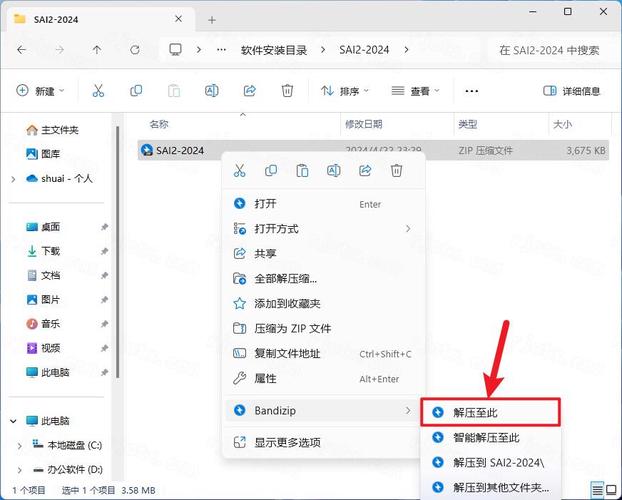Close the SAI2-2024 tab
This screenshot has height=500, width=622.
179,19
